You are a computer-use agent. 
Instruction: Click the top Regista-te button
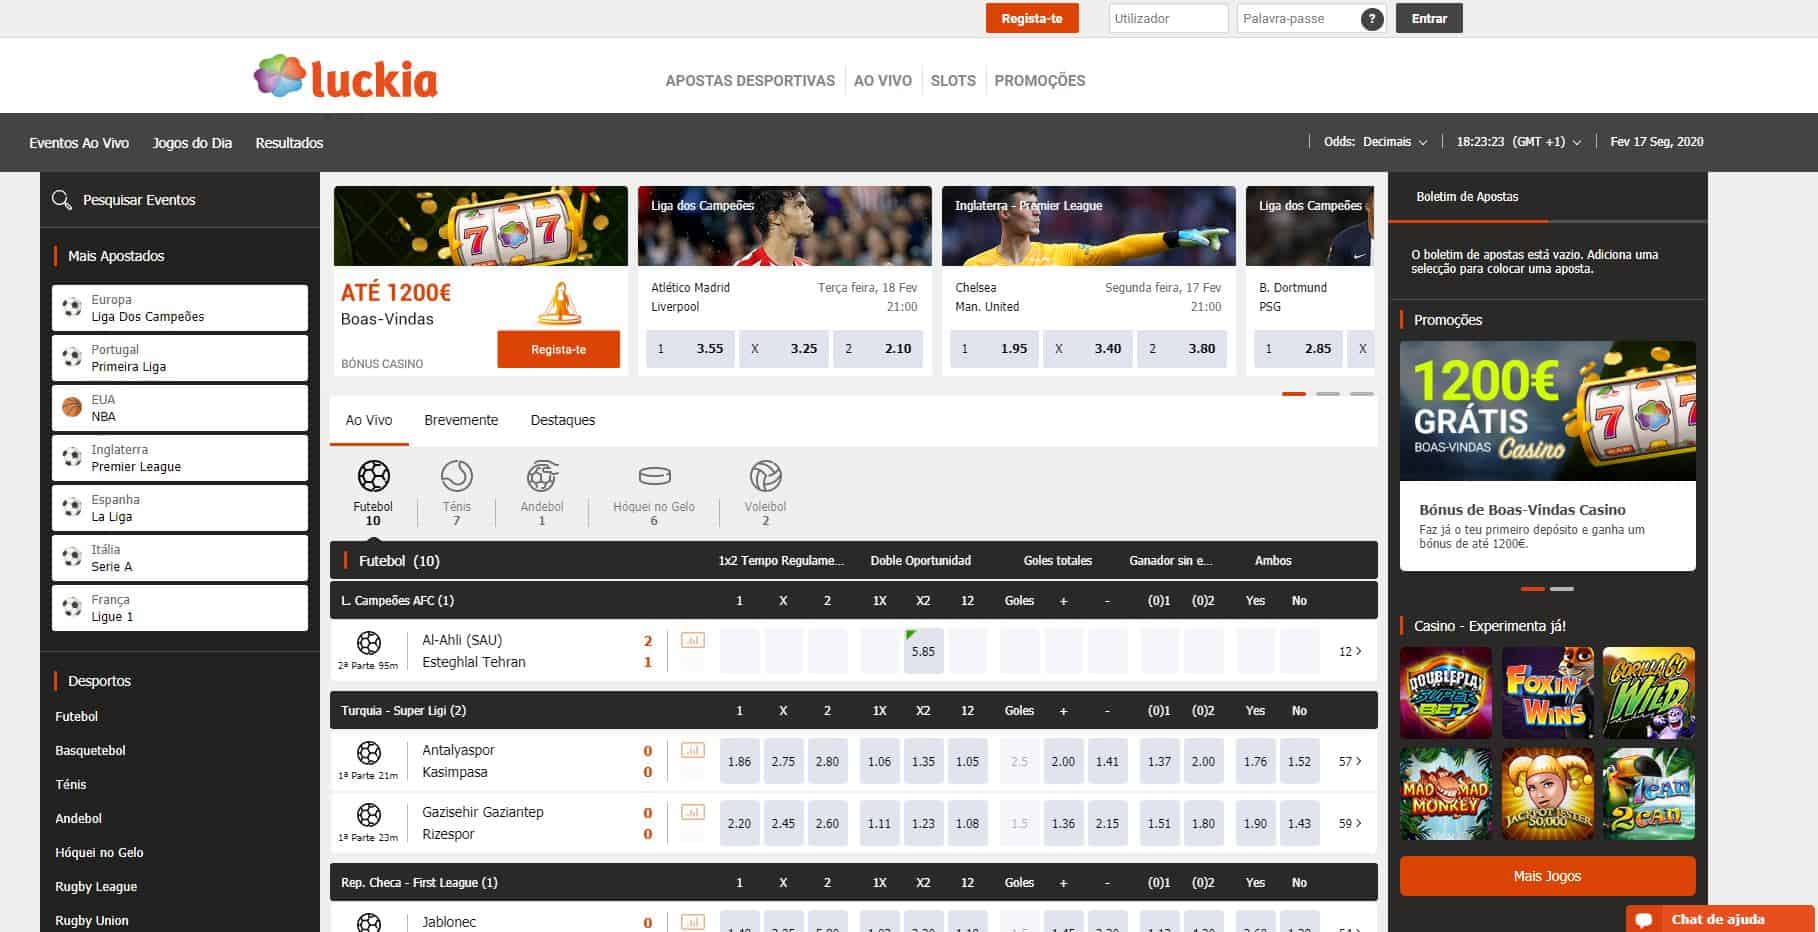pyautogui.click(x=1032, y=18)
